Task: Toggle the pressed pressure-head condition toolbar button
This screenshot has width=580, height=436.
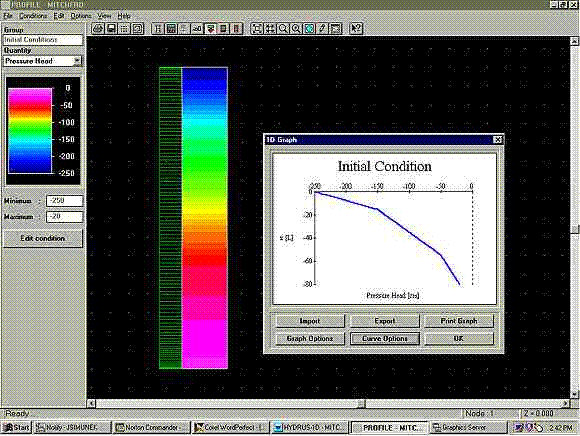Action: [x=210, y=28]
